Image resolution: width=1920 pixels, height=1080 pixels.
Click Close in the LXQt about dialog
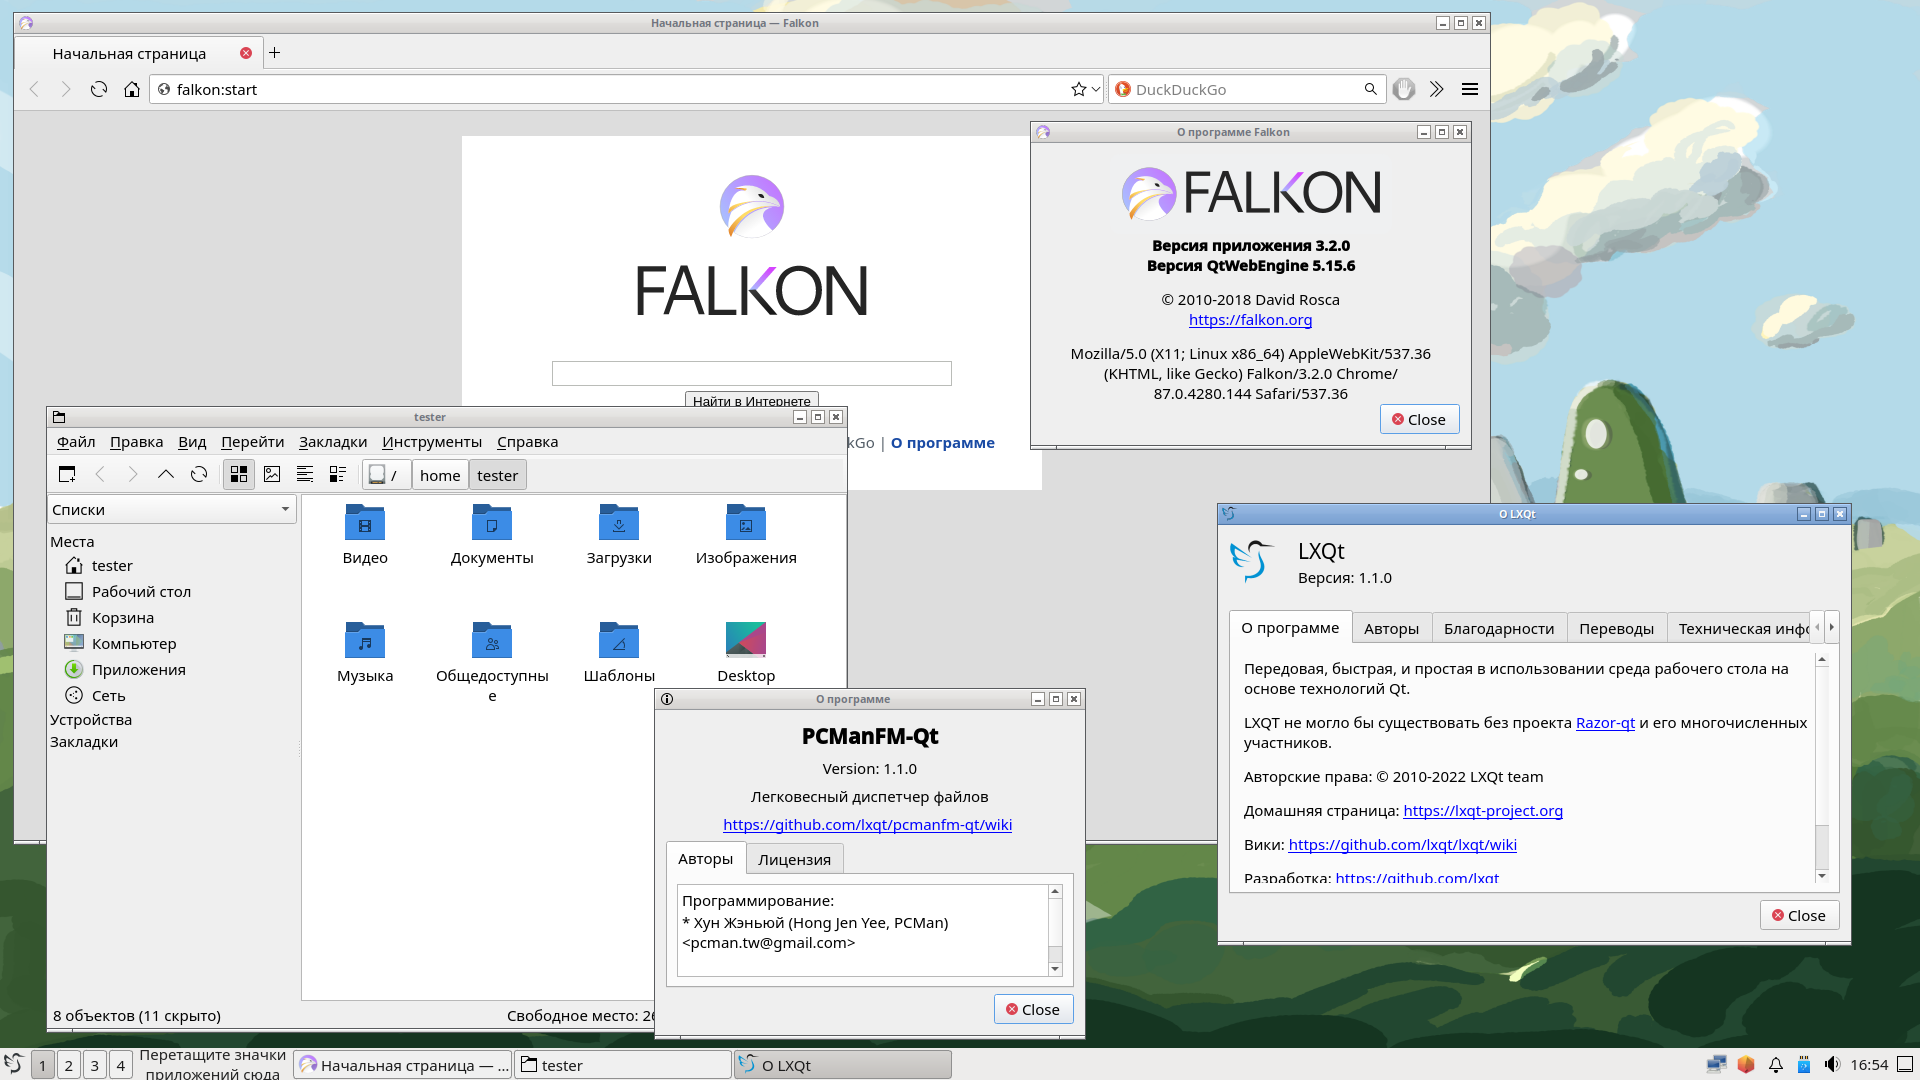click(x=1799, y=915)
